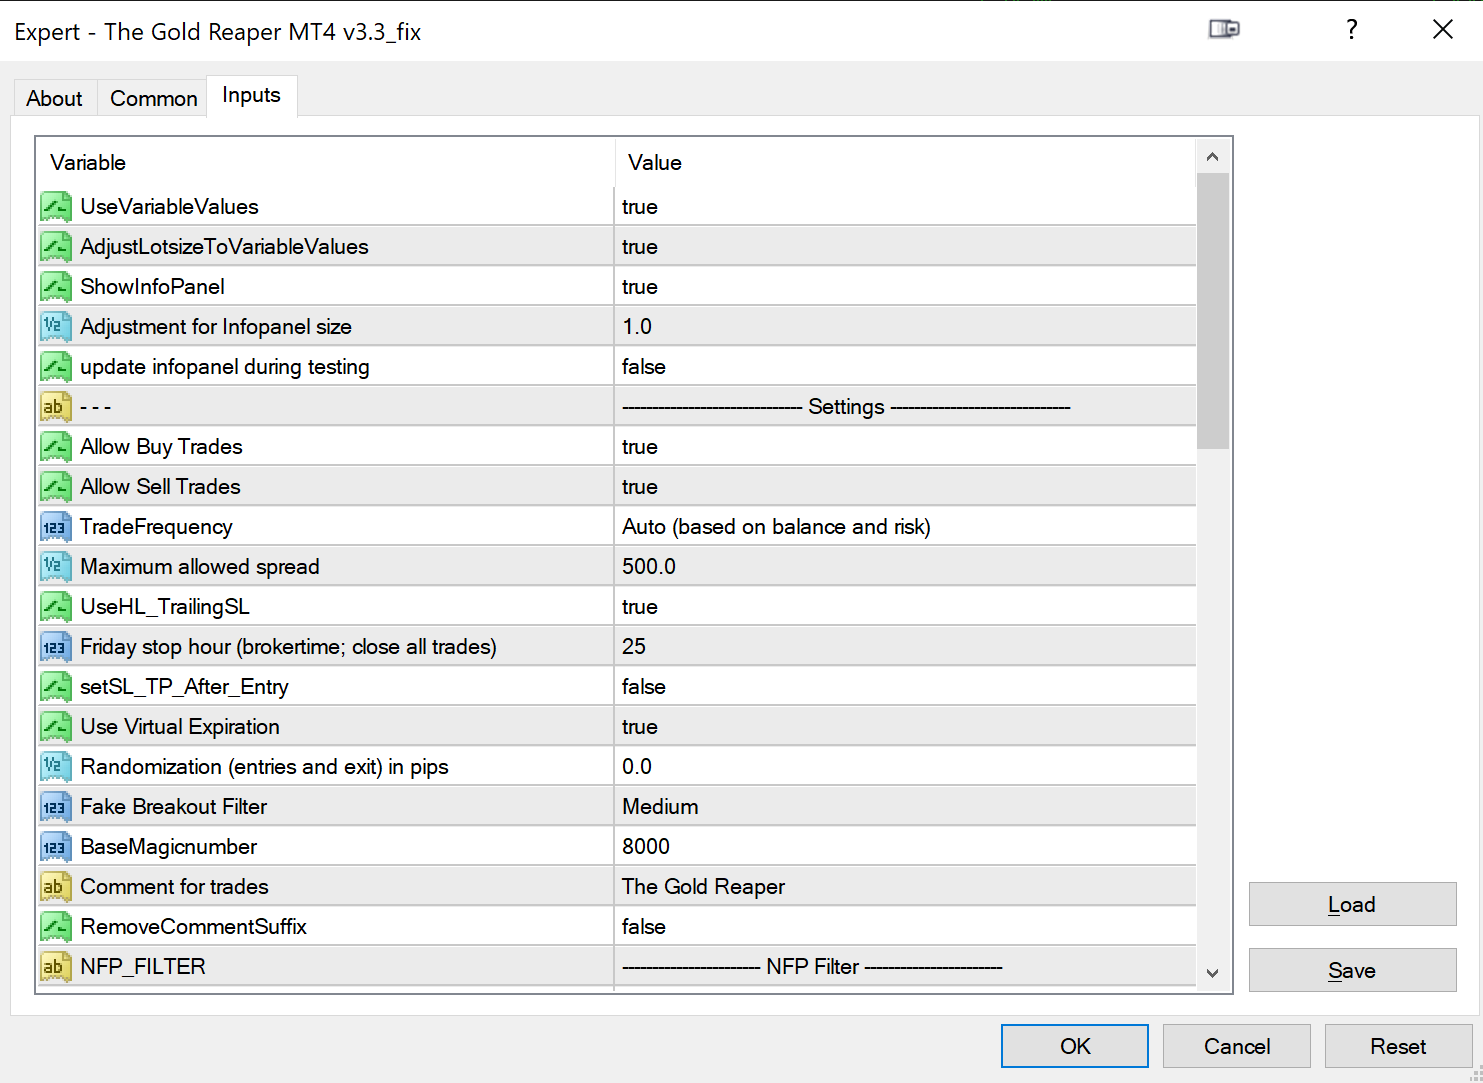
Task: Click the icon beside Maximum allowed spread
Action: pyautogui.click(x=55, y=567)
